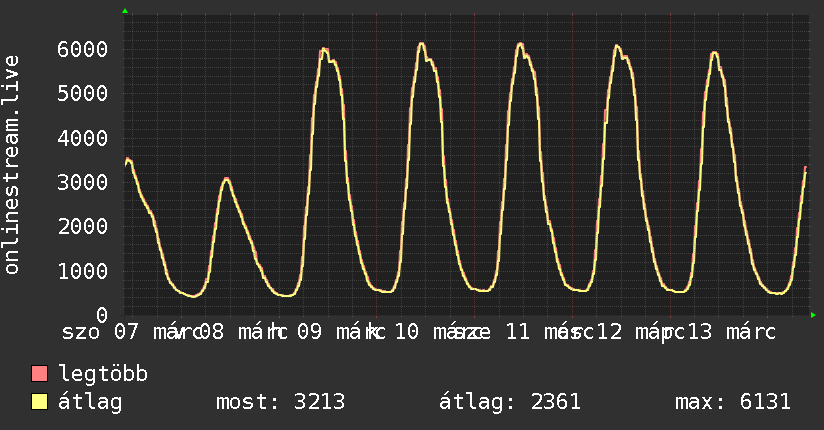Click the 6000 y-axis label
The image size is (824, 430).
[x=83, y=49]
